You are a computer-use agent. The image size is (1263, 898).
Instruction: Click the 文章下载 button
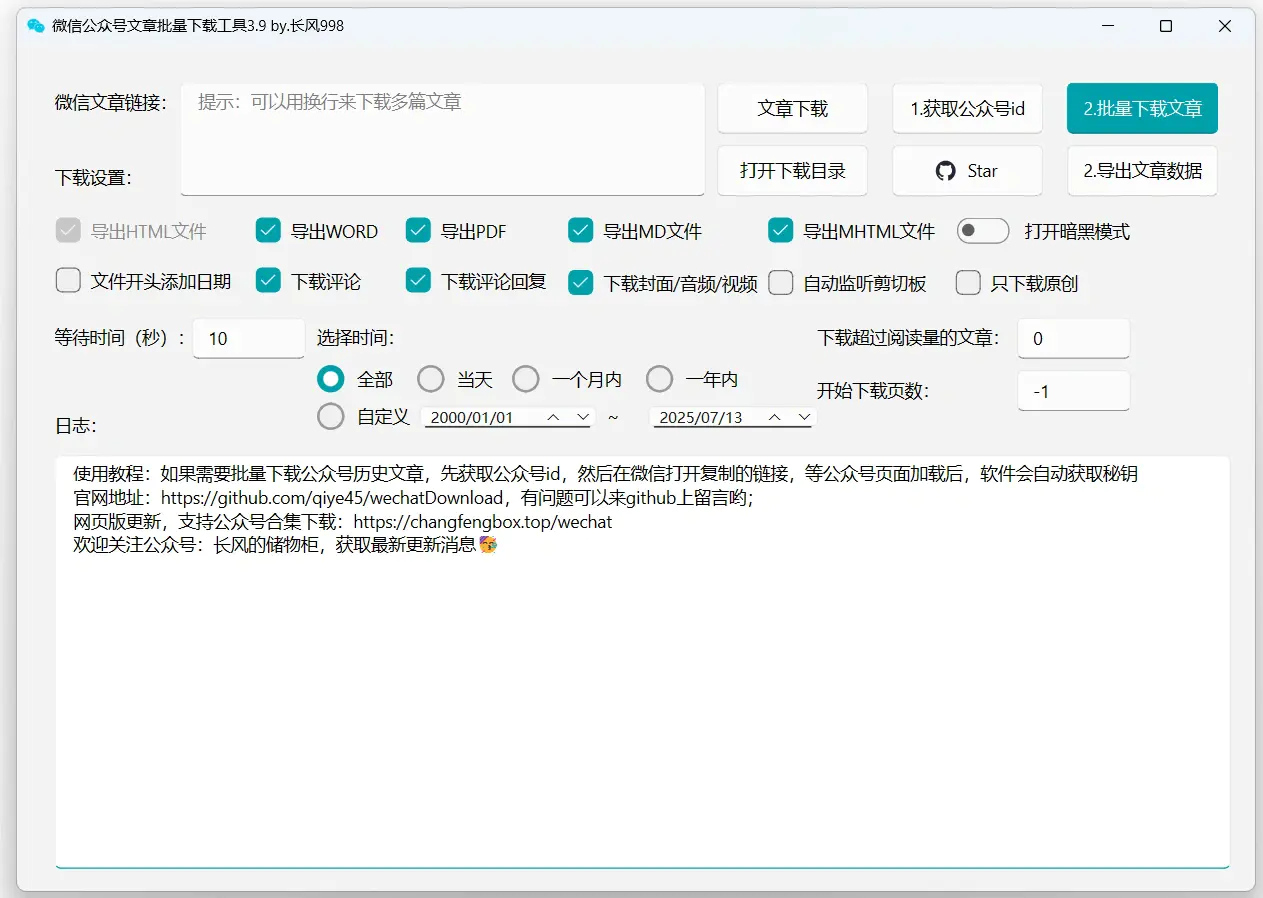tap(792, 108)
